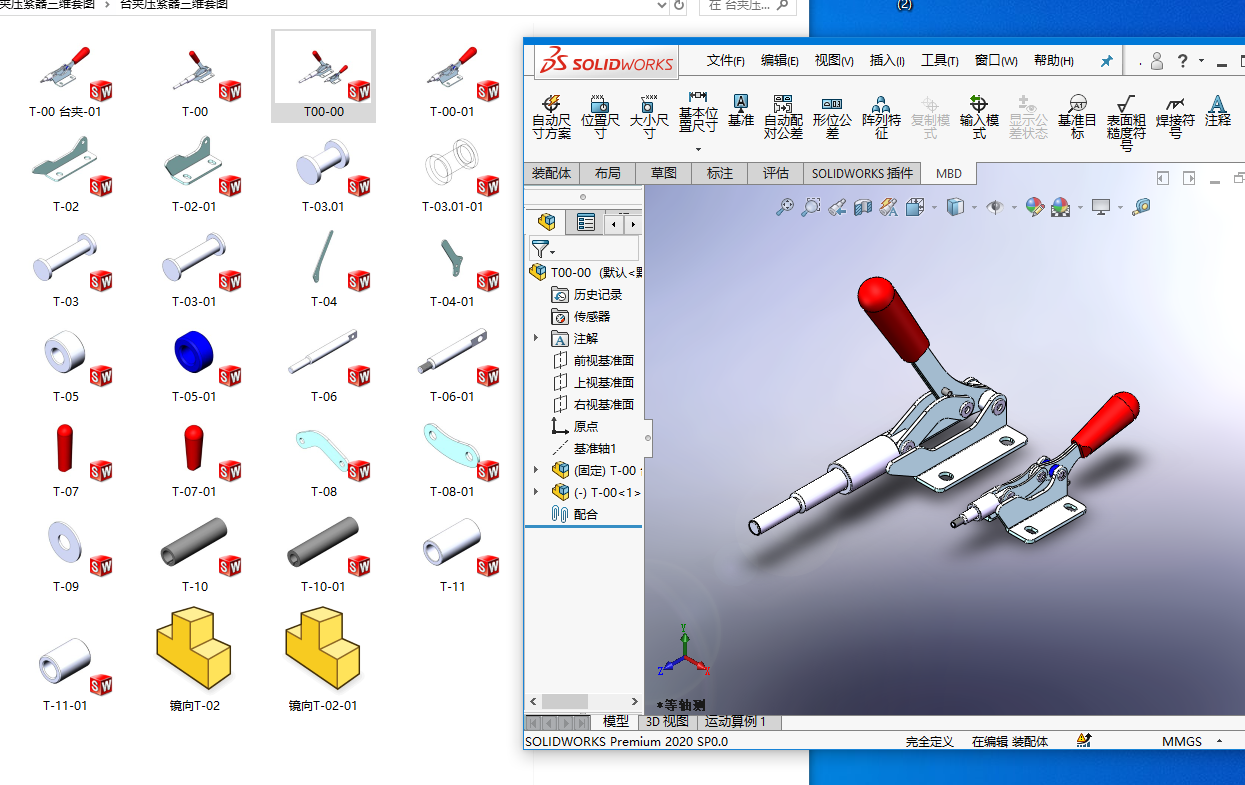1245x785 pixels.
Task: Expand the (固定) T-00 component node
Action: (x=536, y=470)
